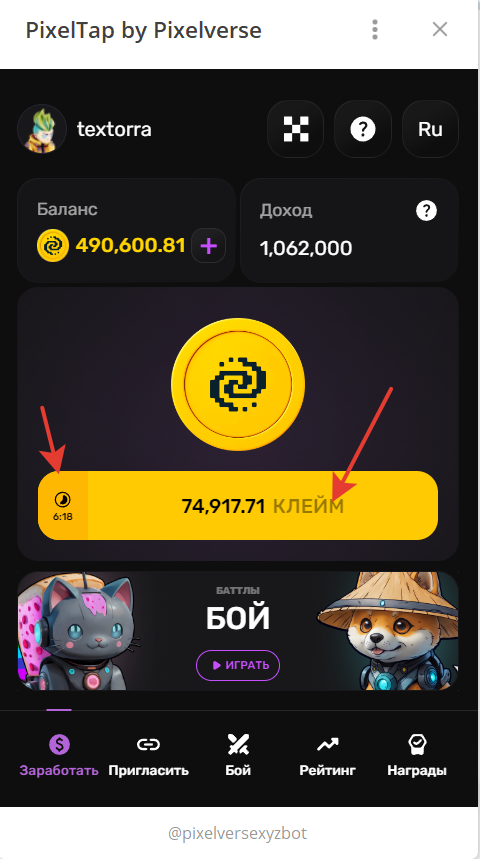Click the textorra username
This screenshot has height=859, width=480.
pyautogui.click(x=114, y=130)
